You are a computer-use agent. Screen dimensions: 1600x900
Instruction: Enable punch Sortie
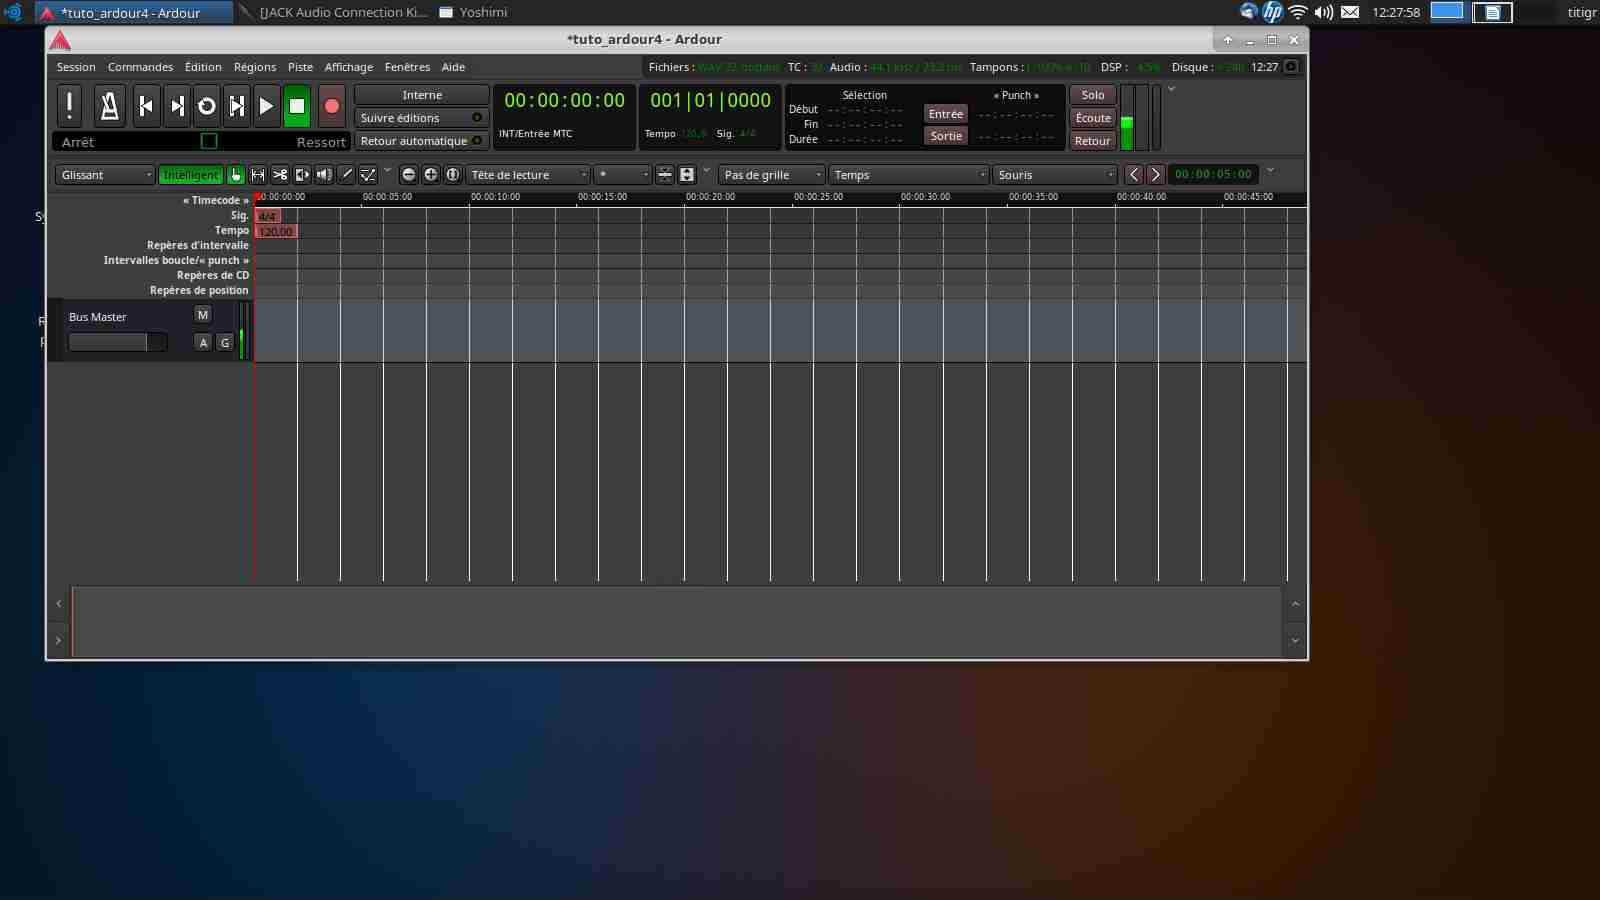[x=946, y=136]
